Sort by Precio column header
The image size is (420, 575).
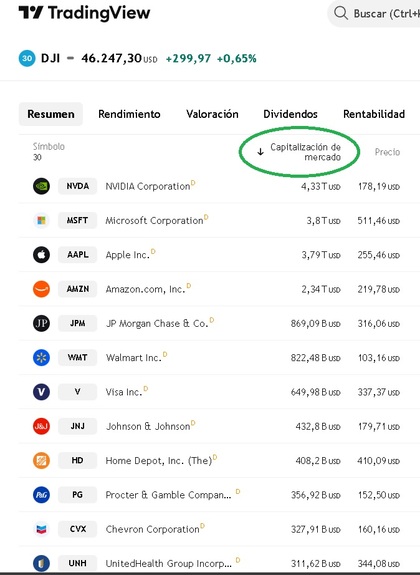[x=387, y=152]
